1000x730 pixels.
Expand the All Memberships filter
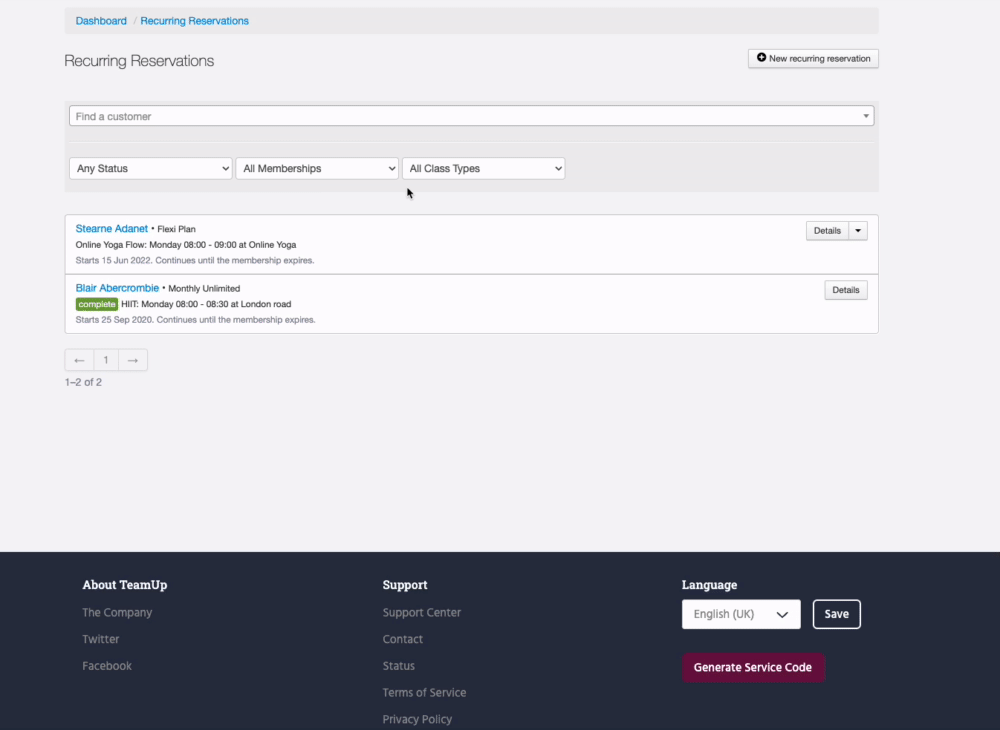tap(317, 169)
